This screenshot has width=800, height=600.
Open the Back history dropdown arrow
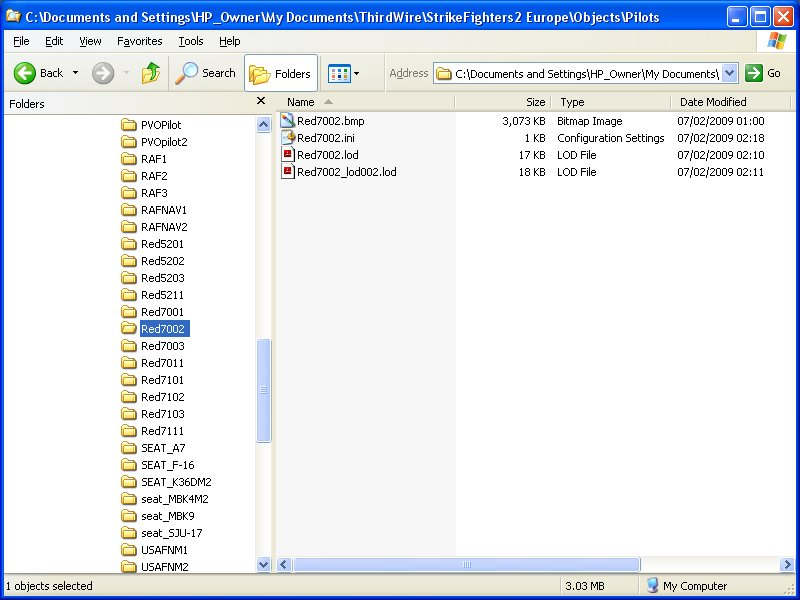(76, 73)
